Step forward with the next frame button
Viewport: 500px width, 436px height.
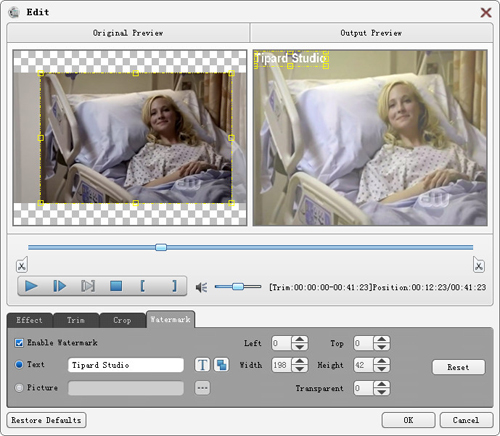59,286
